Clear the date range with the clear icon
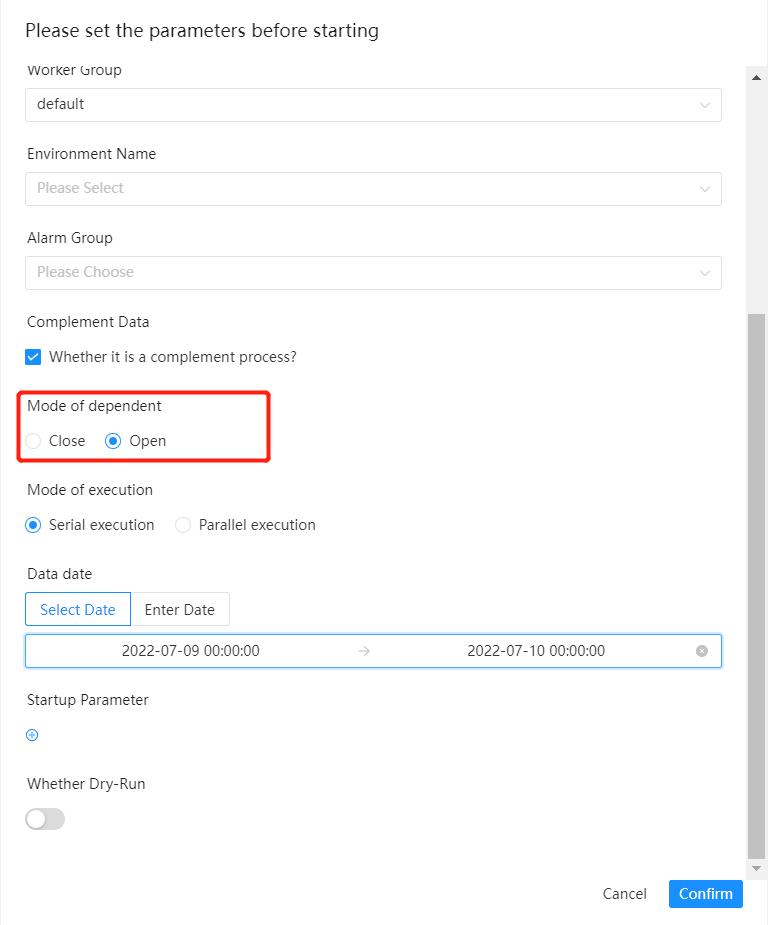The image size is (768, 925). pyautogui.click(x=701, y=650)
